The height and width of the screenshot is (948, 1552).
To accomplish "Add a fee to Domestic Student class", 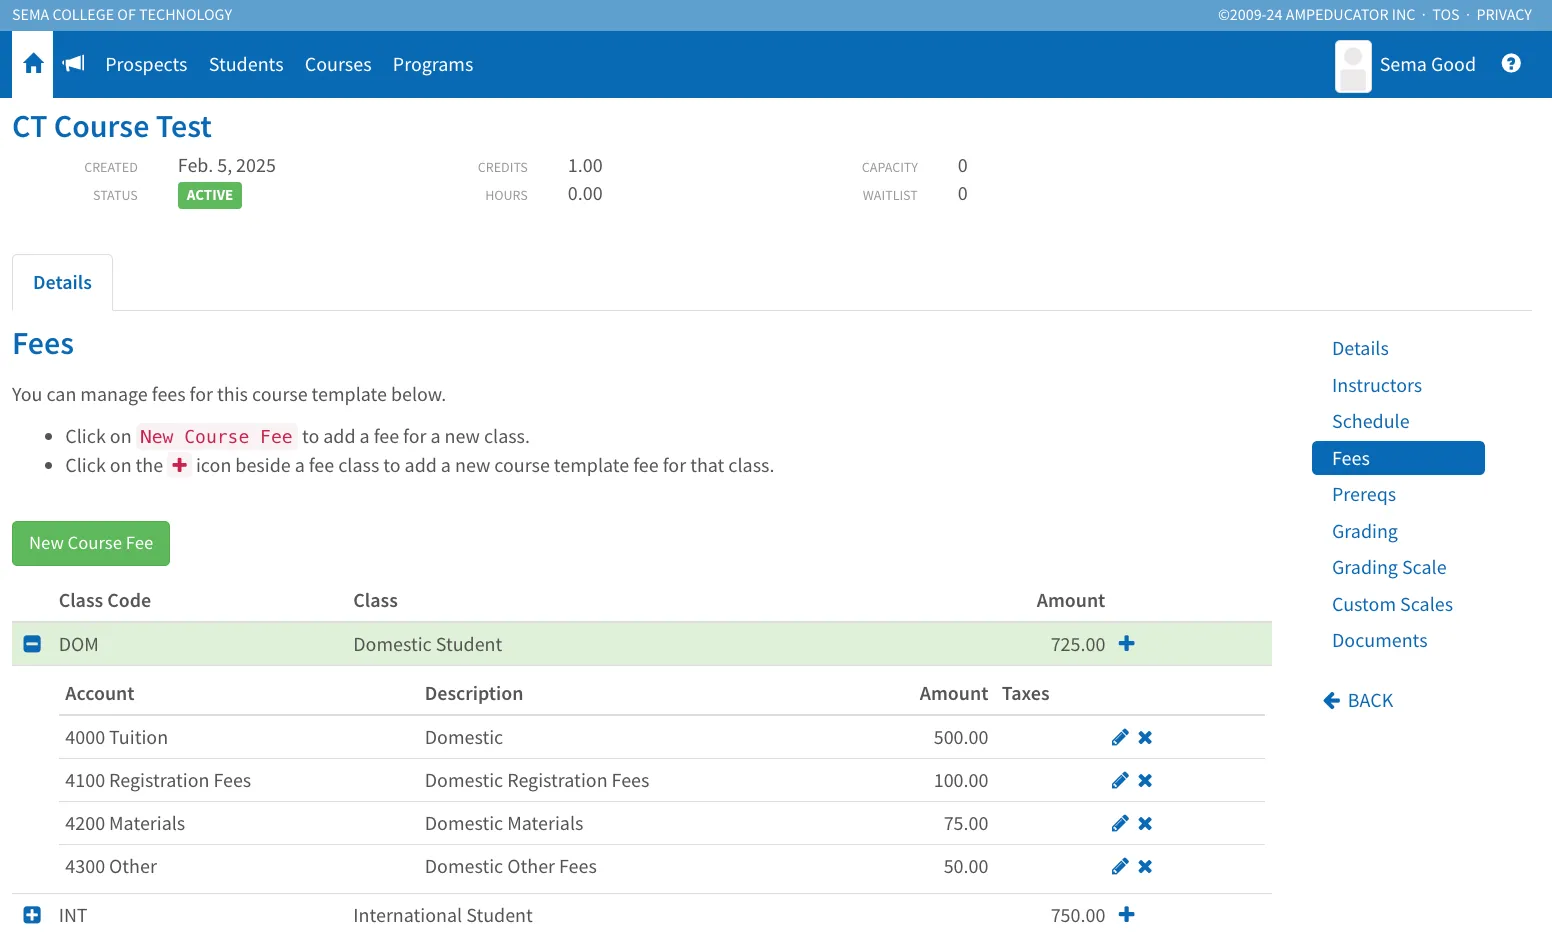I will tap(1127, 644).
